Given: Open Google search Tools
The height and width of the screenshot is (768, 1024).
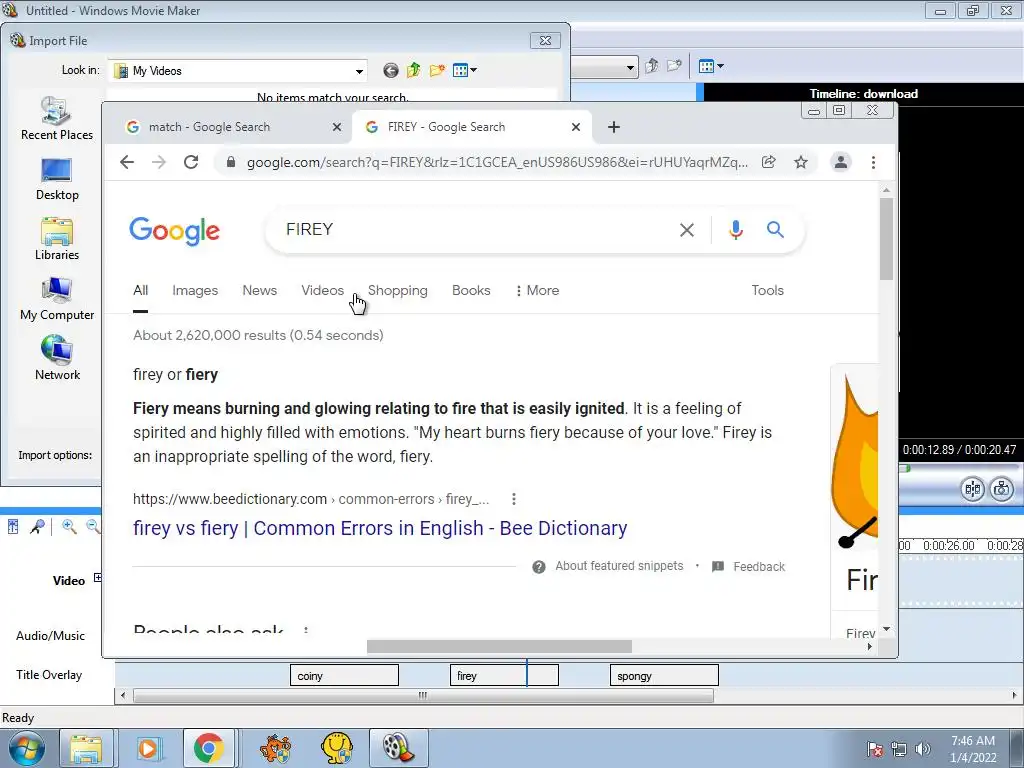Looking at the screenshot, I should tap(767, 290).
